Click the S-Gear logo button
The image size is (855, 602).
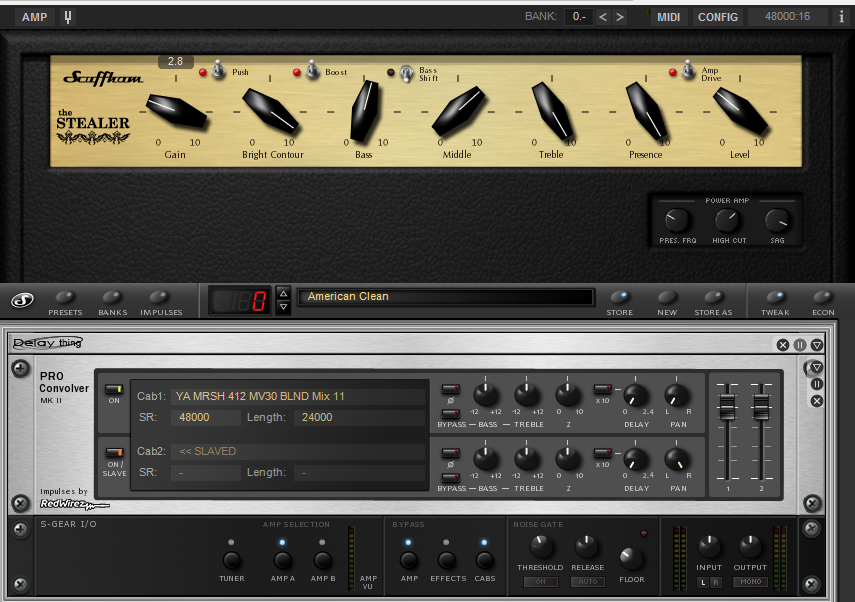pyautogui.click(x=22, y=299)
